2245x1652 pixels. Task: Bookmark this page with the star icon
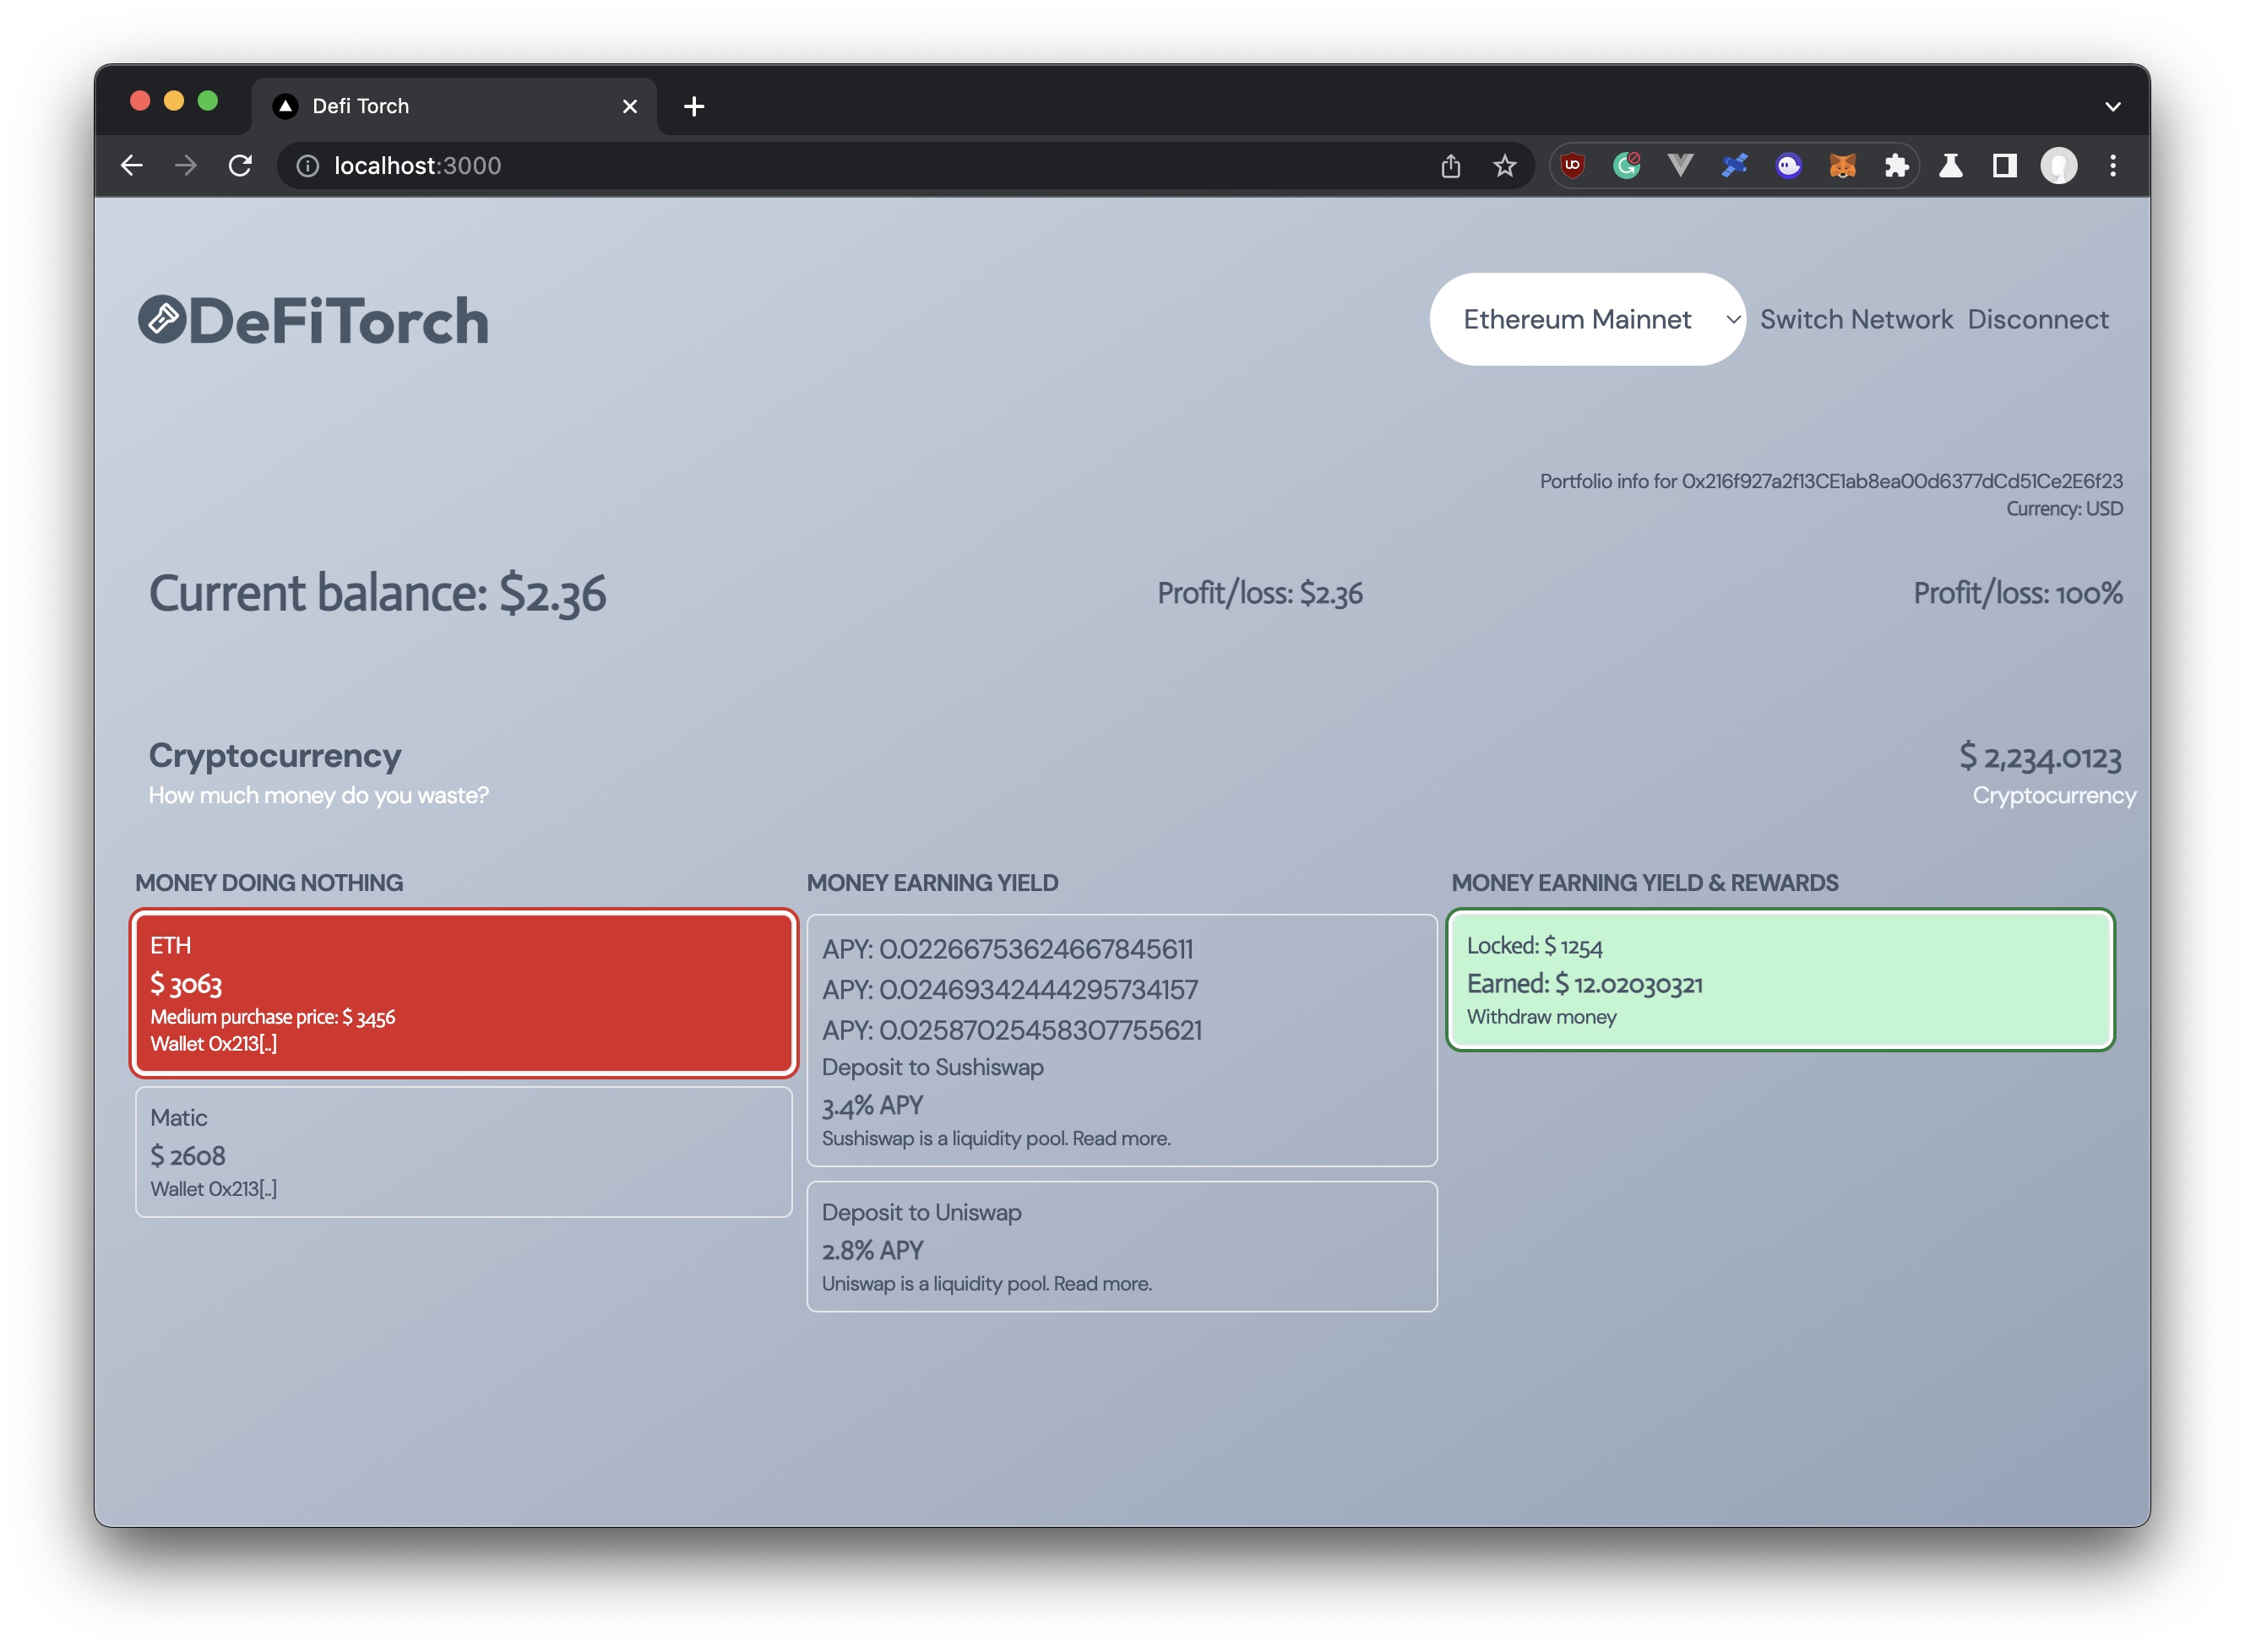[1504, 166]
